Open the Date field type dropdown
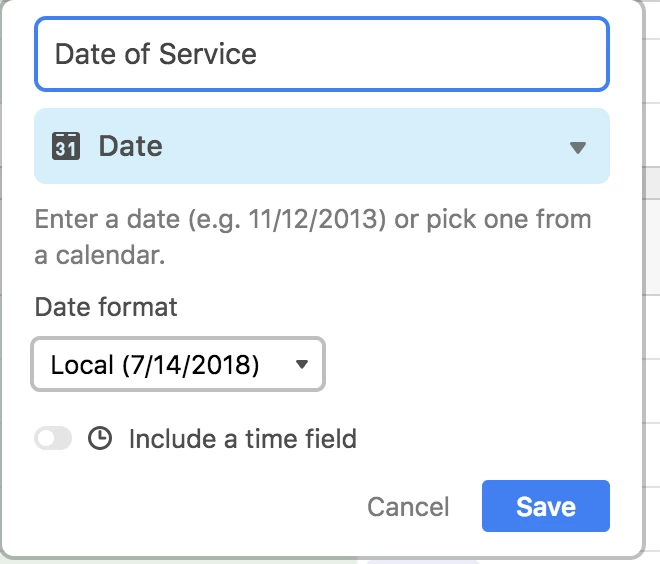 (321, 146)
